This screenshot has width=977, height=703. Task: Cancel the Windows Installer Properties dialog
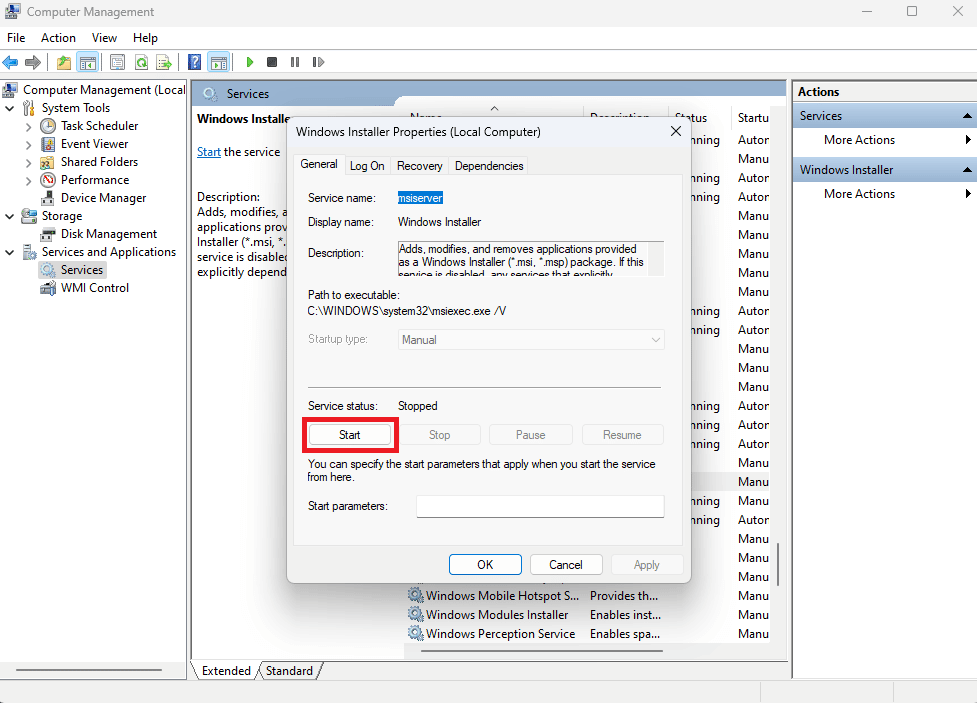pos(566,565)
